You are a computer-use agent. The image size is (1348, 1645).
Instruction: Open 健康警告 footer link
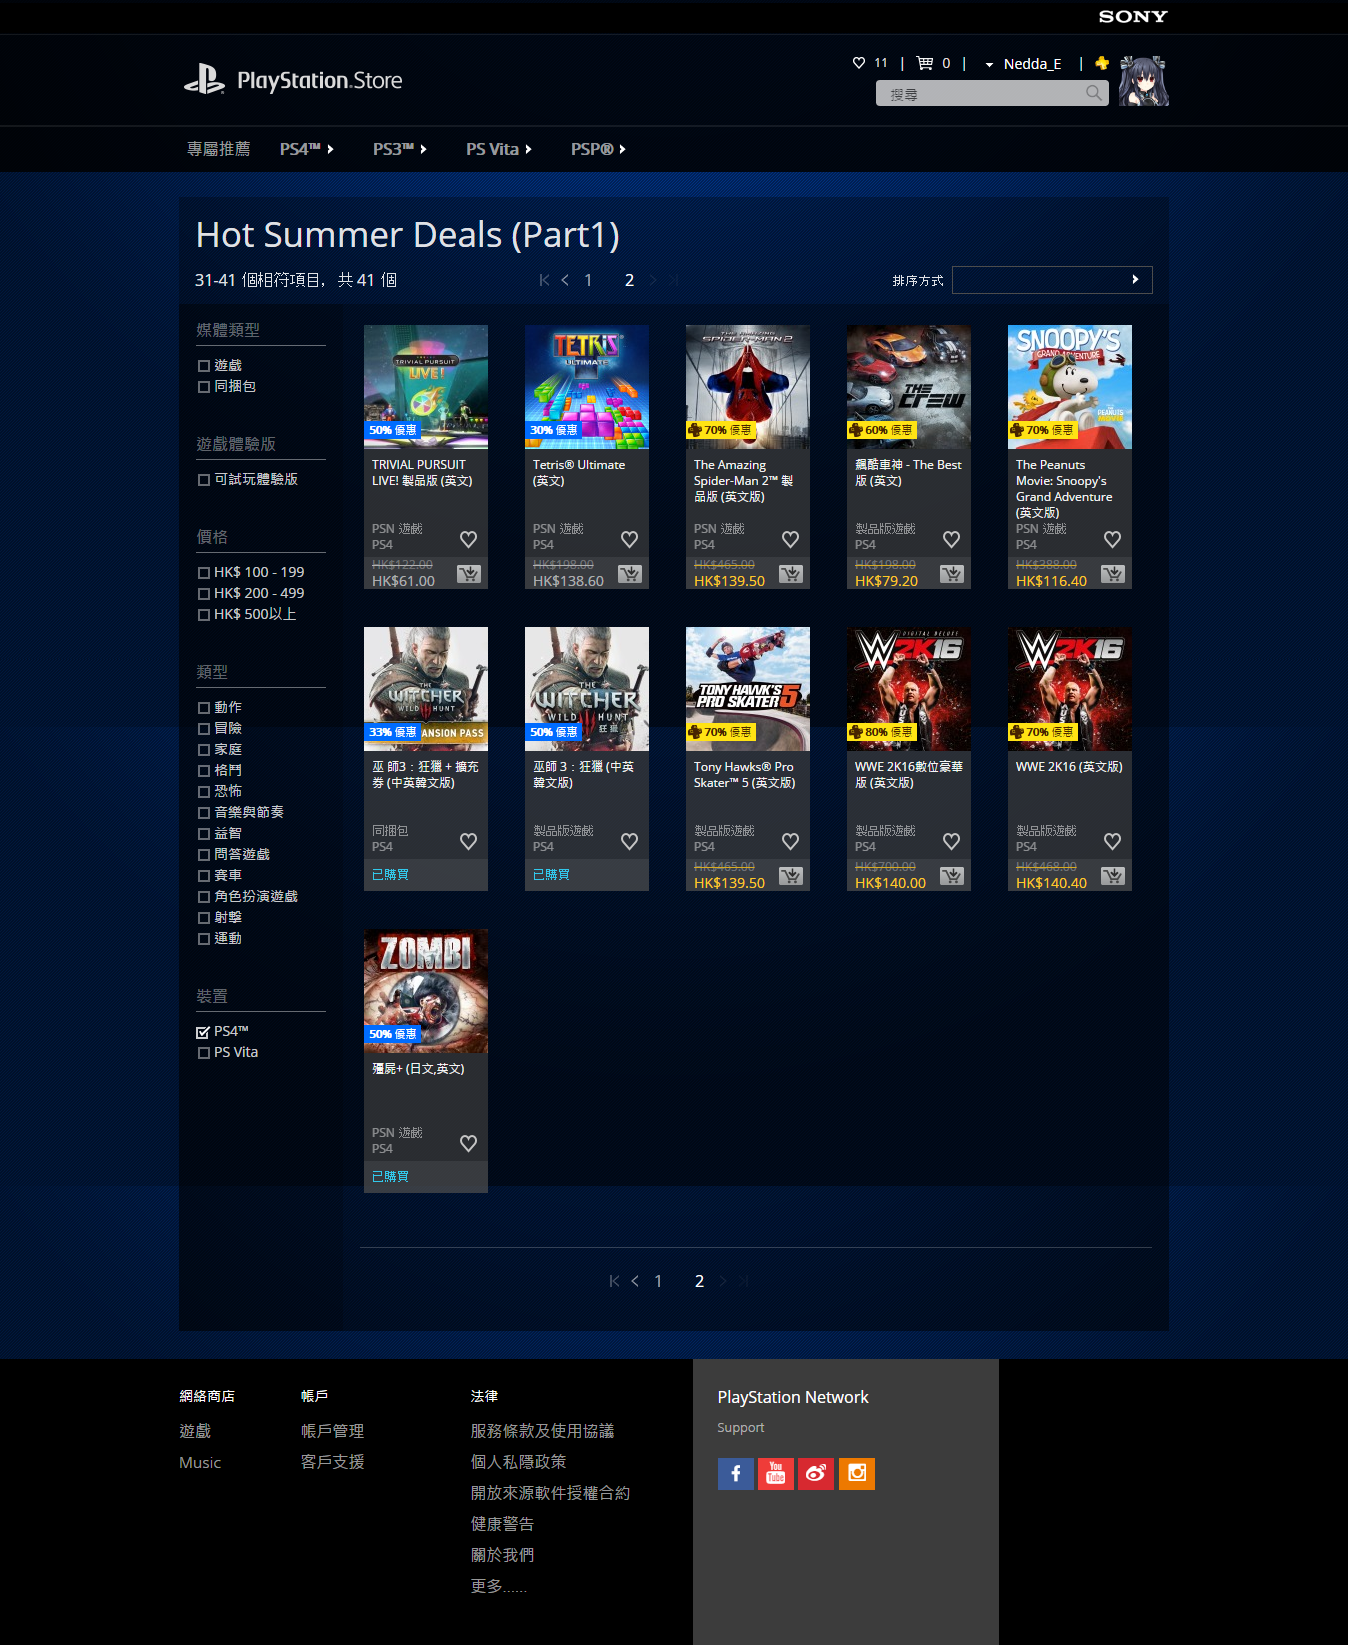point(503,1524)
